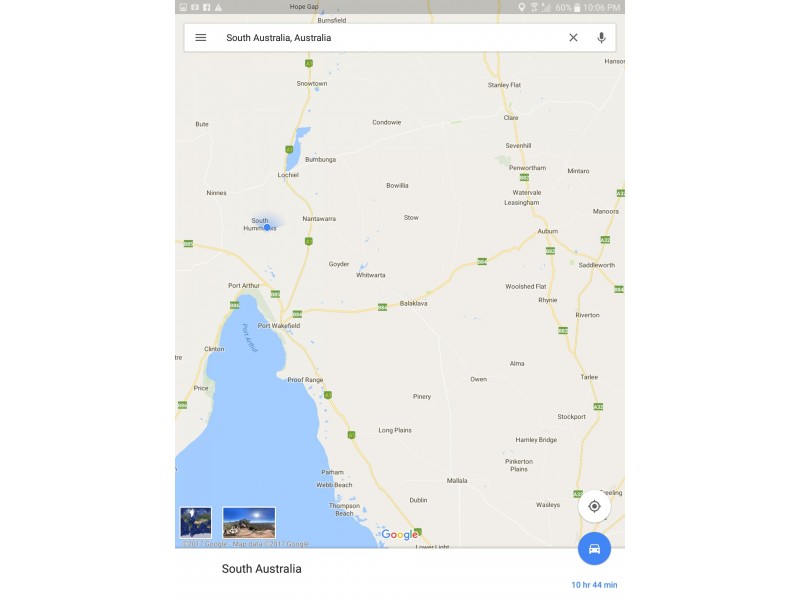
Task: Clear the South Australia search text
Action: tap(573, 38)
